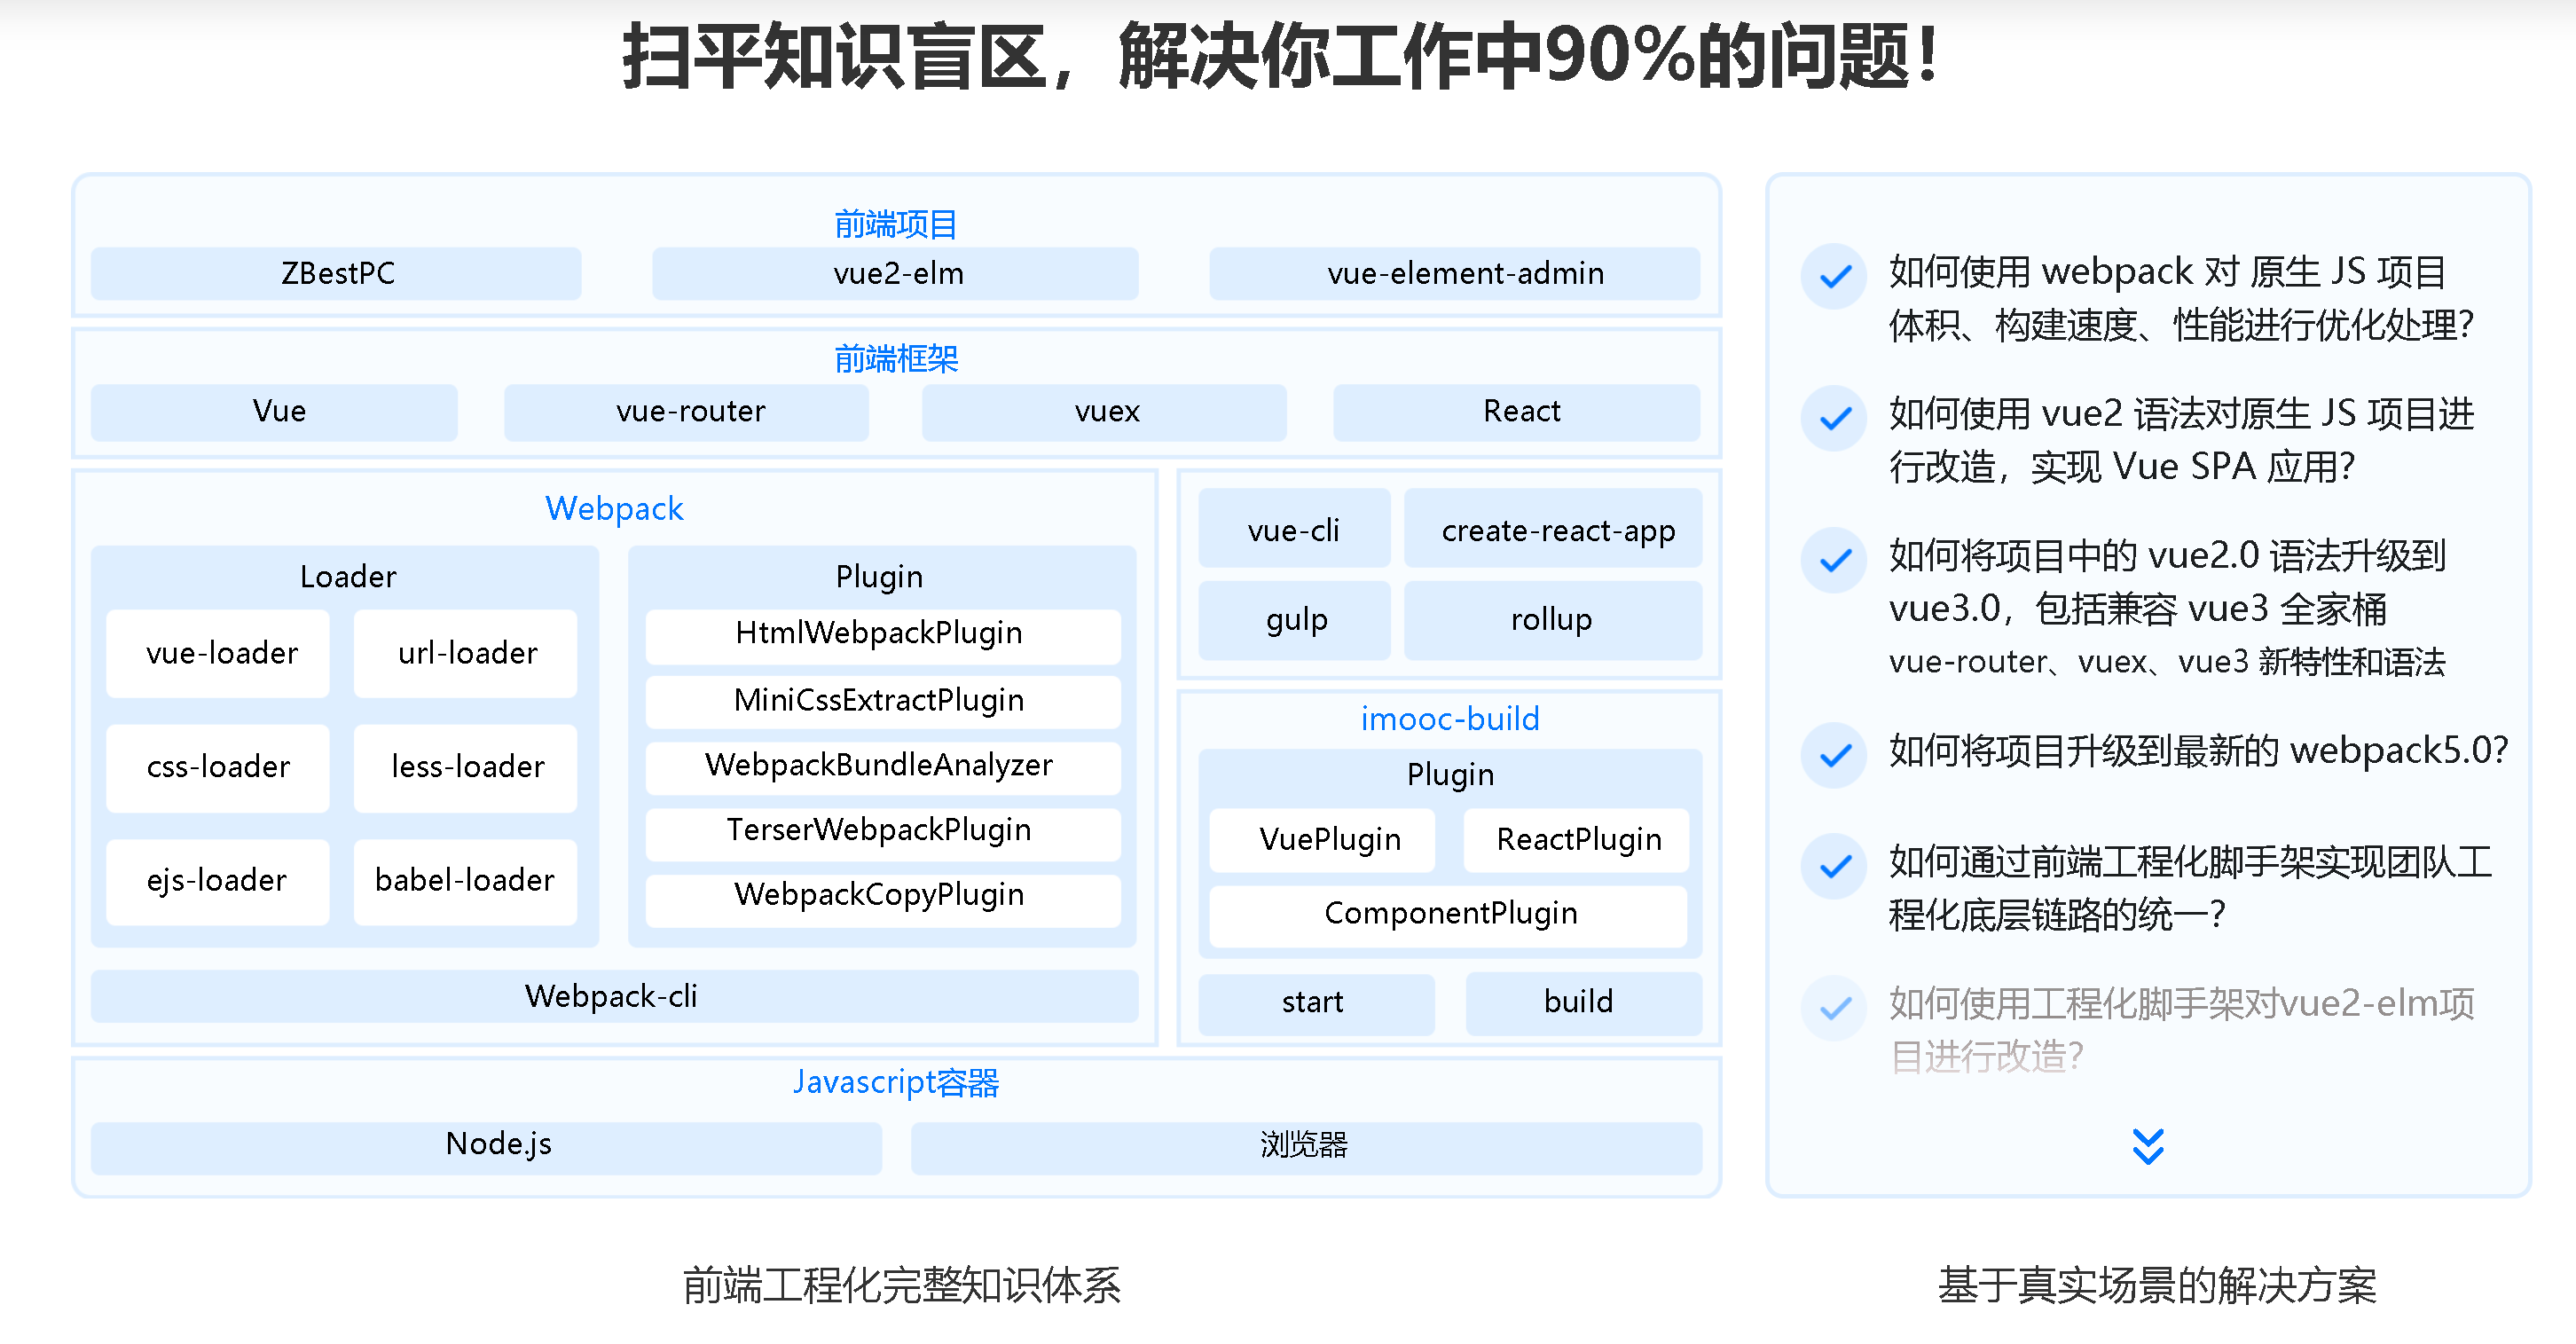Viewport: 2576px width, 1344px height.
Task: Click the create-react-app tool box
Action: [1553, 528]
